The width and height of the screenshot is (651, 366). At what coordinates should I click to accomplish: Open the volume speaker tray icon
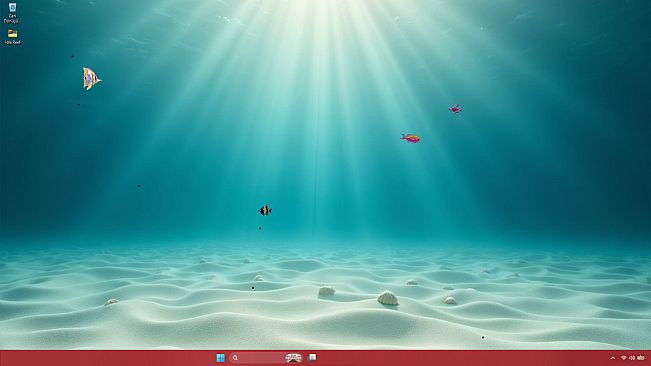[632, 358]
